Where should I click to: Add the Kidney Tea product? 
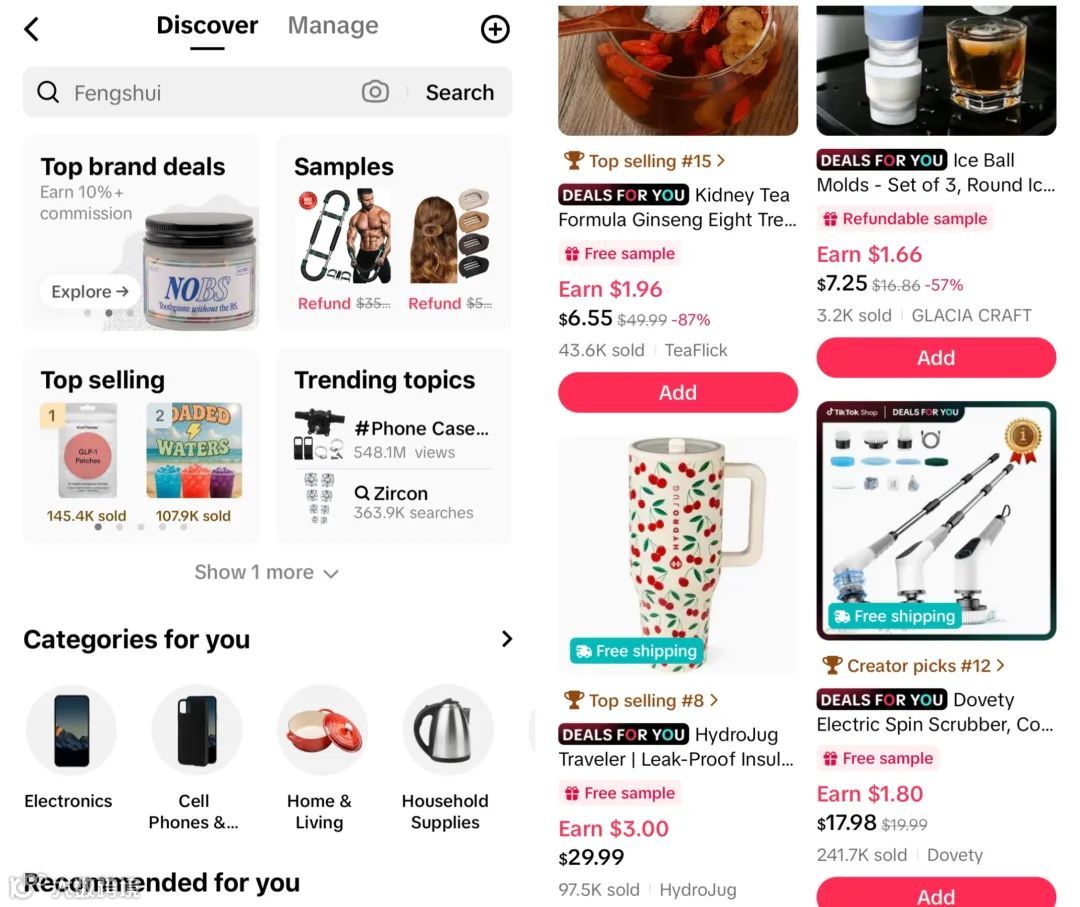[678, 393]
